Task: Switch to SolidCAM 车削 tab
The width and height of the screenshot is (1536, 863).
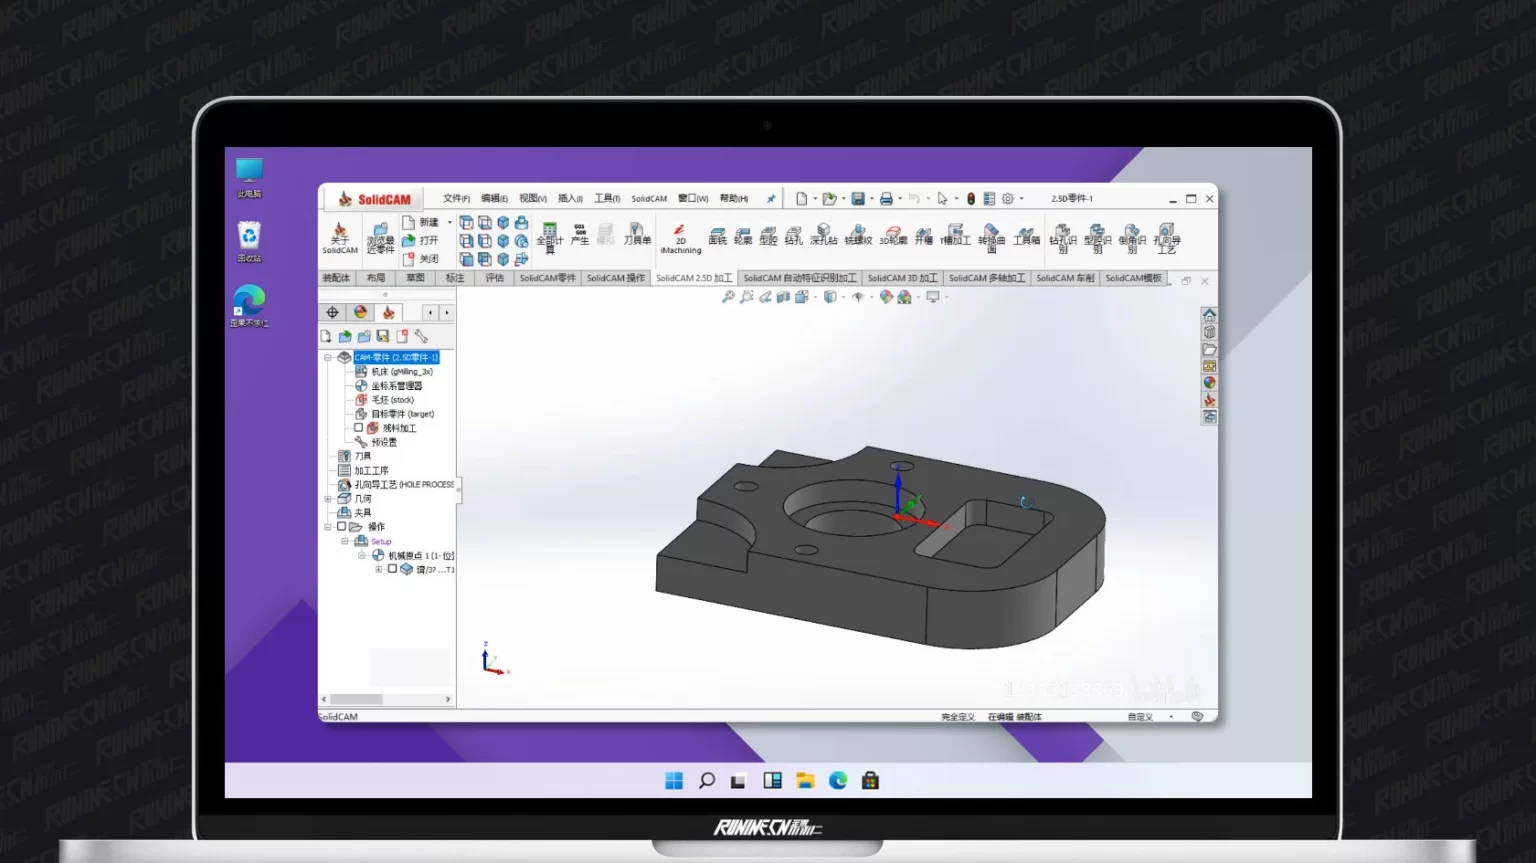Action: coord(1065,278)
